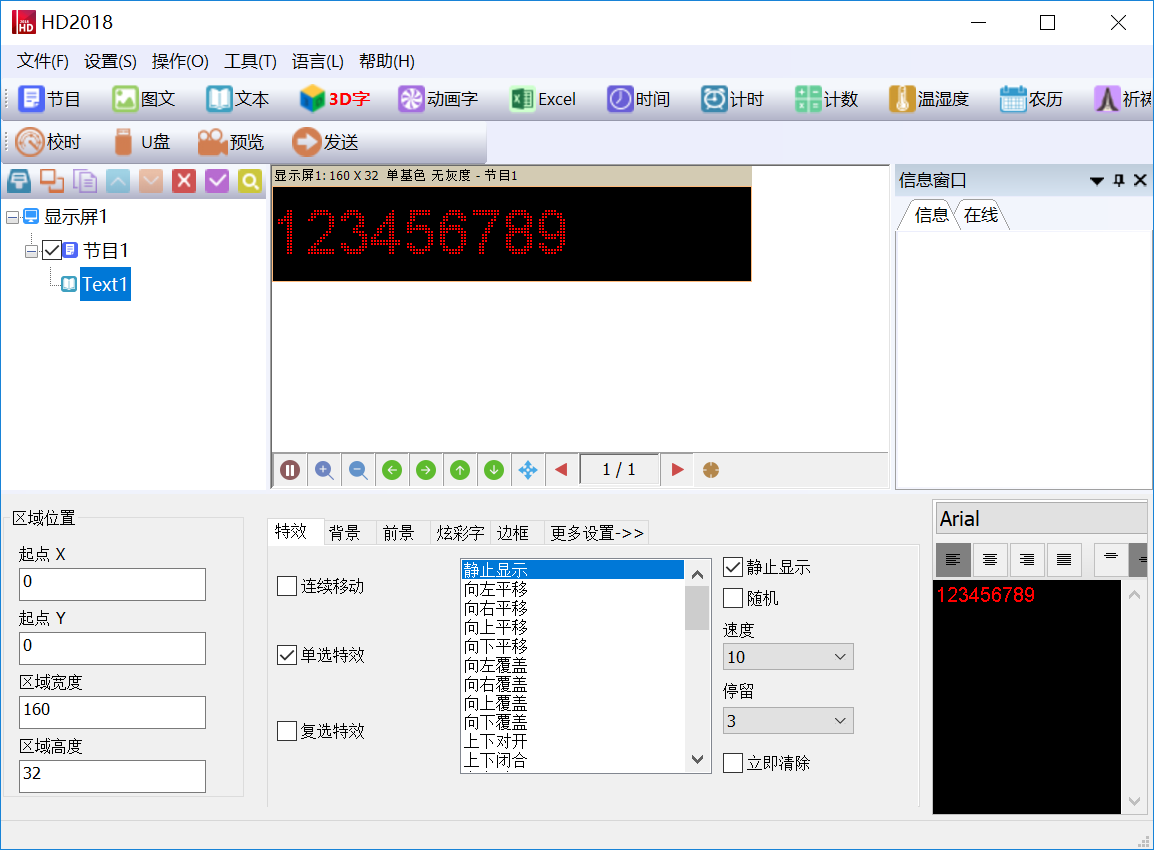Toggle the 随机 random checkbox
The width and height of the screenshot is (1154, 850).
pos(733,598)
